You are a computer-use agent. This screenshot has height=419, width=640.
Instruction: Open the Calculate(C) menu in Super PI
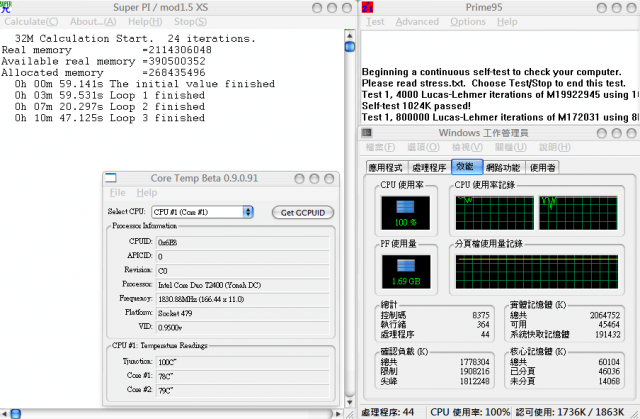tap(31, 22)
